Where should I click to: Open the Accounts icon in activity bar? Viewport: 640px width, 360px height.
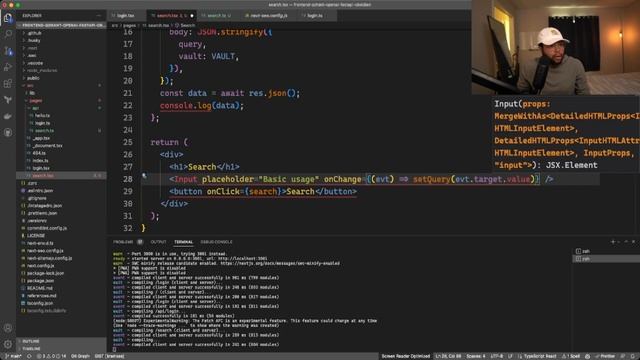coord(8,328)
